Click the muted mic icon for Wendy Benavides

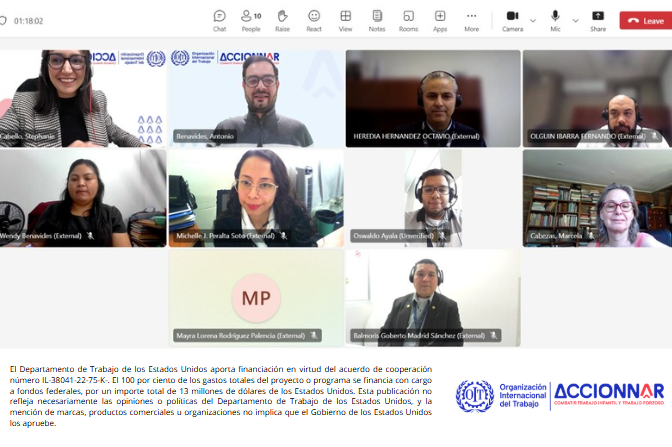pos(90,235)
